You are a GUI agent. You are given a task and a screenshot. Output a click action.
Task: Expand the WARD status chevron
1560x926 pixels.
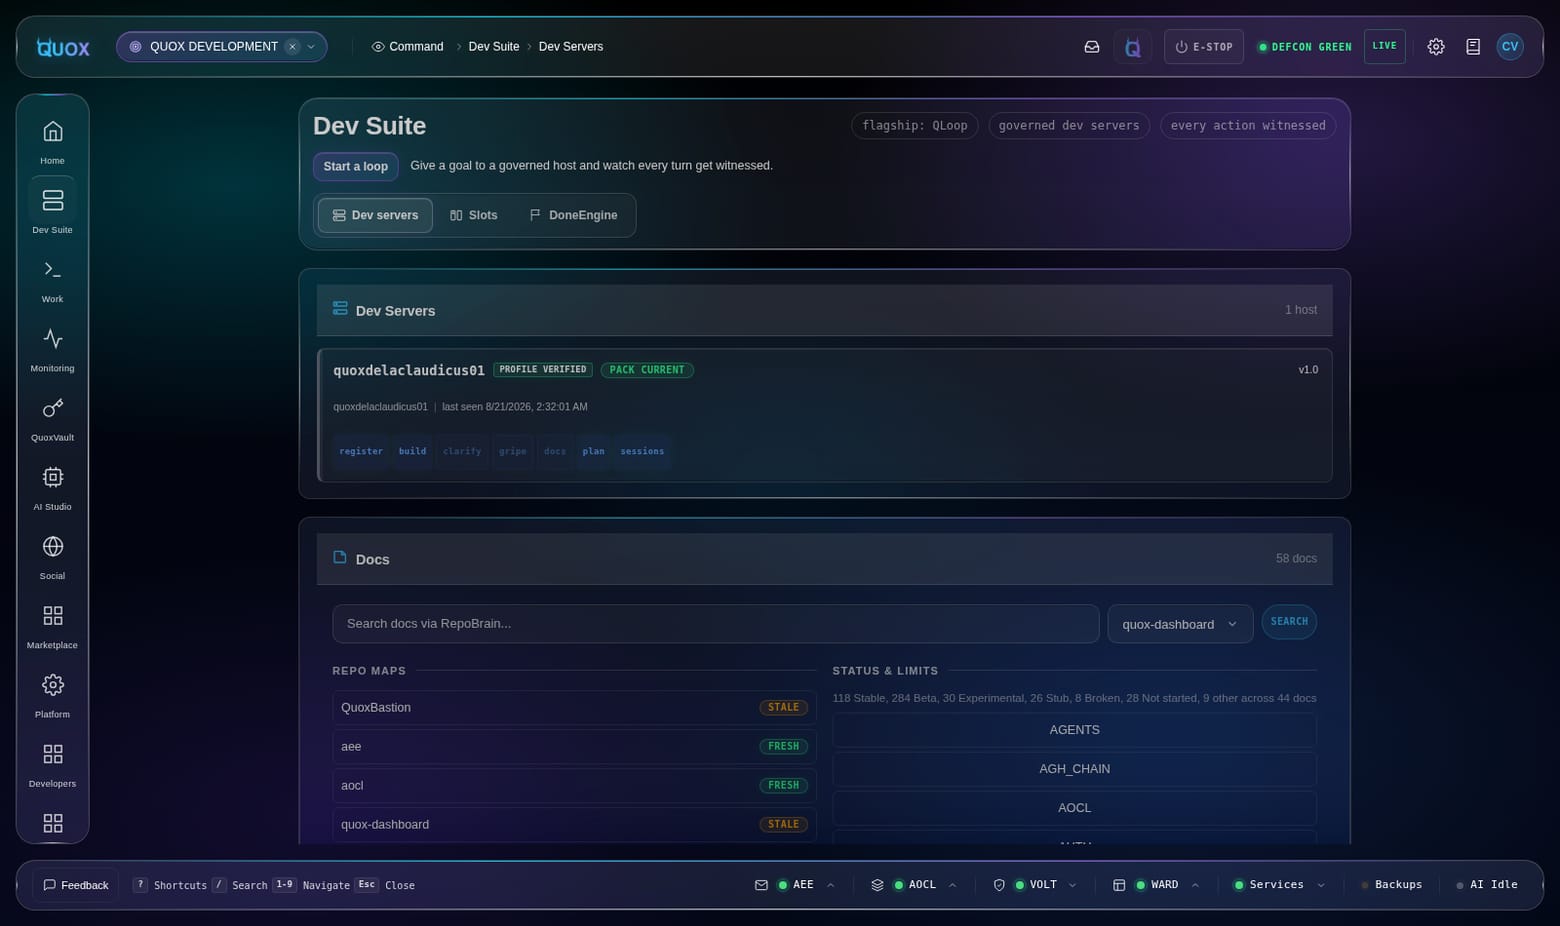[1195, 885]
